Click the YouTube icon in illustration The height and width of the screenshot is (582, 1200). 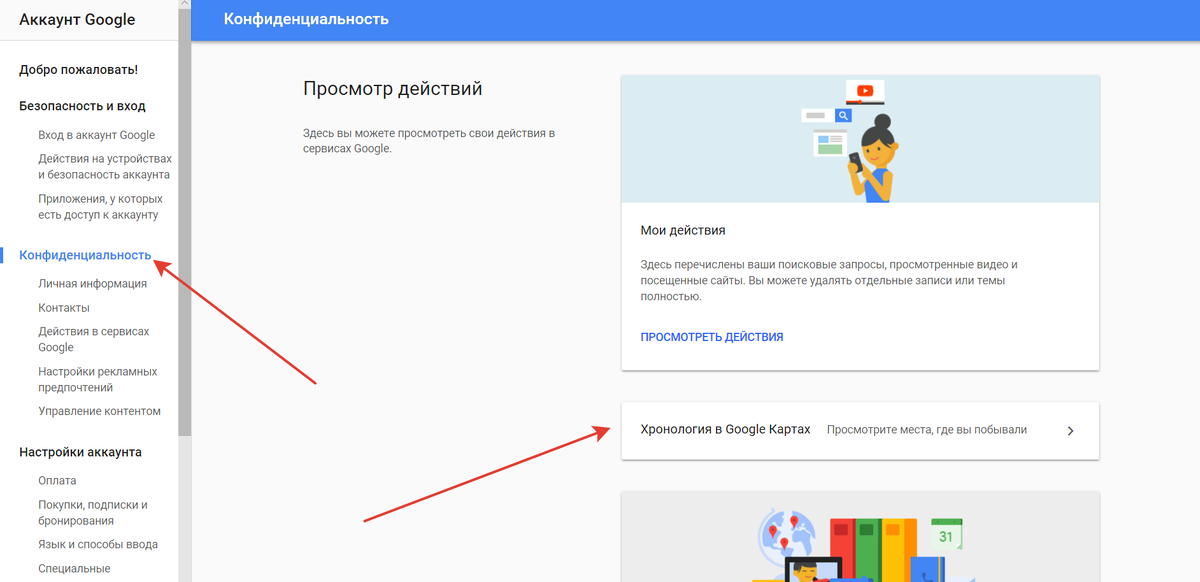point(865,92)
